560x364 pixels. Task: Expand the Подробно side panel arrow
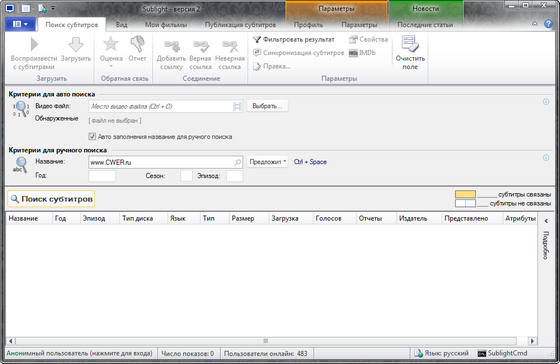pos(546,221)
